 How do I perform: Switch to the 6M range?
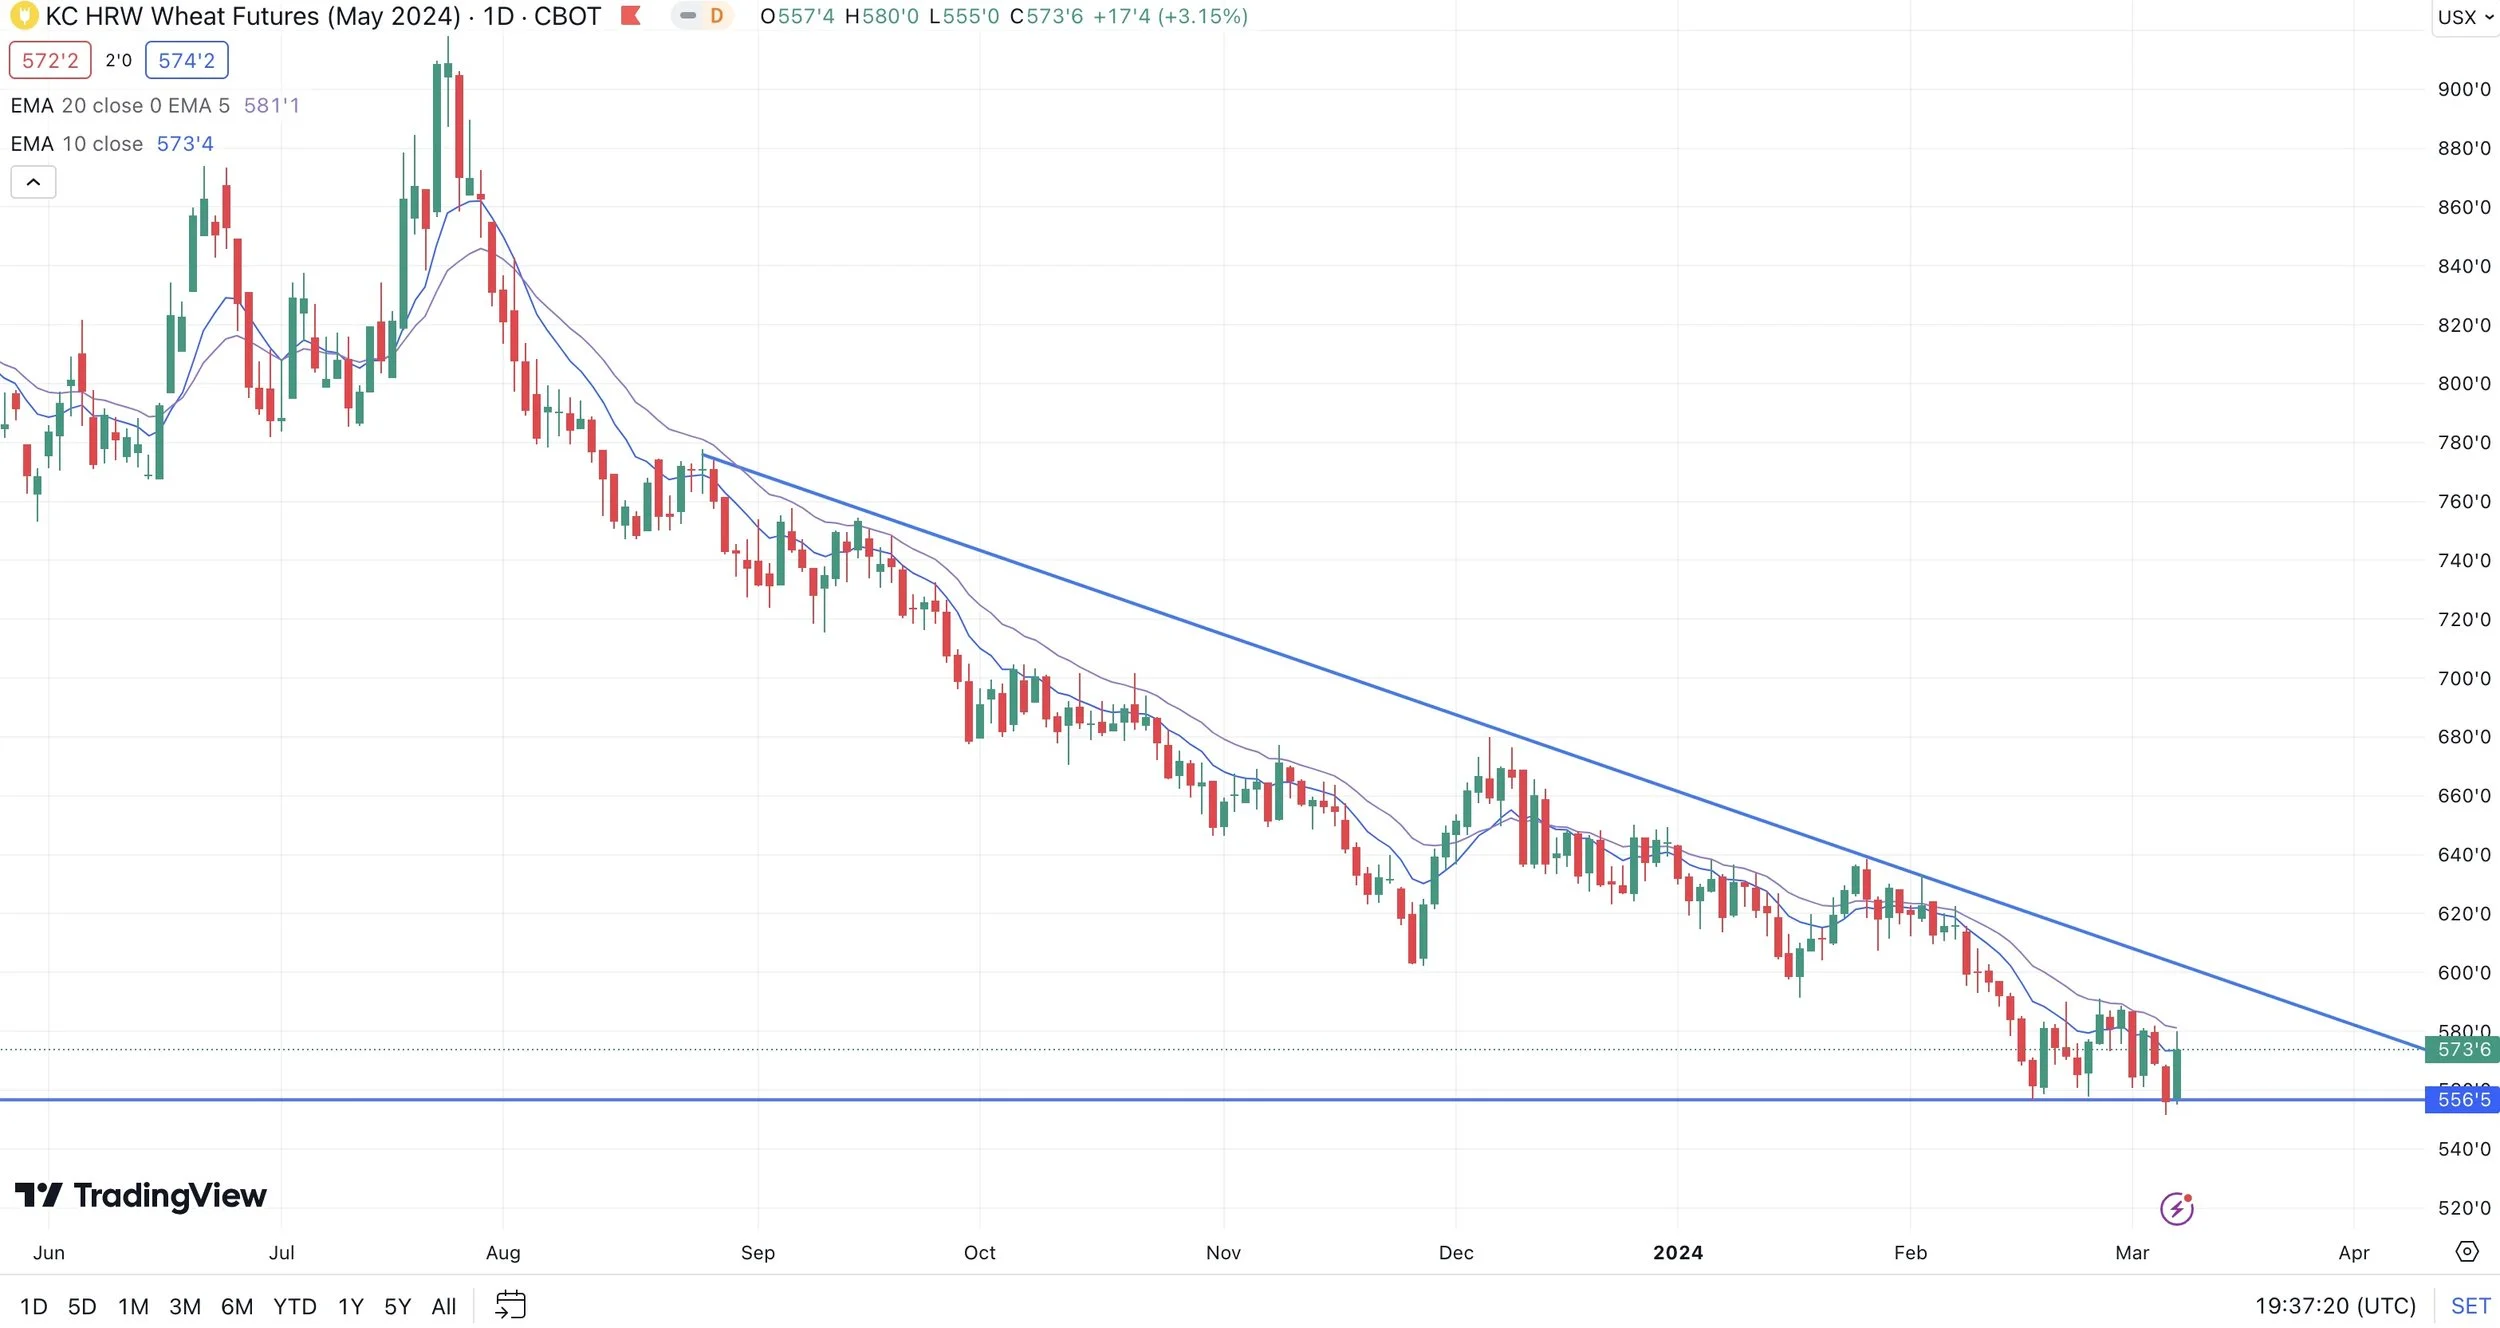[237, 1306]
